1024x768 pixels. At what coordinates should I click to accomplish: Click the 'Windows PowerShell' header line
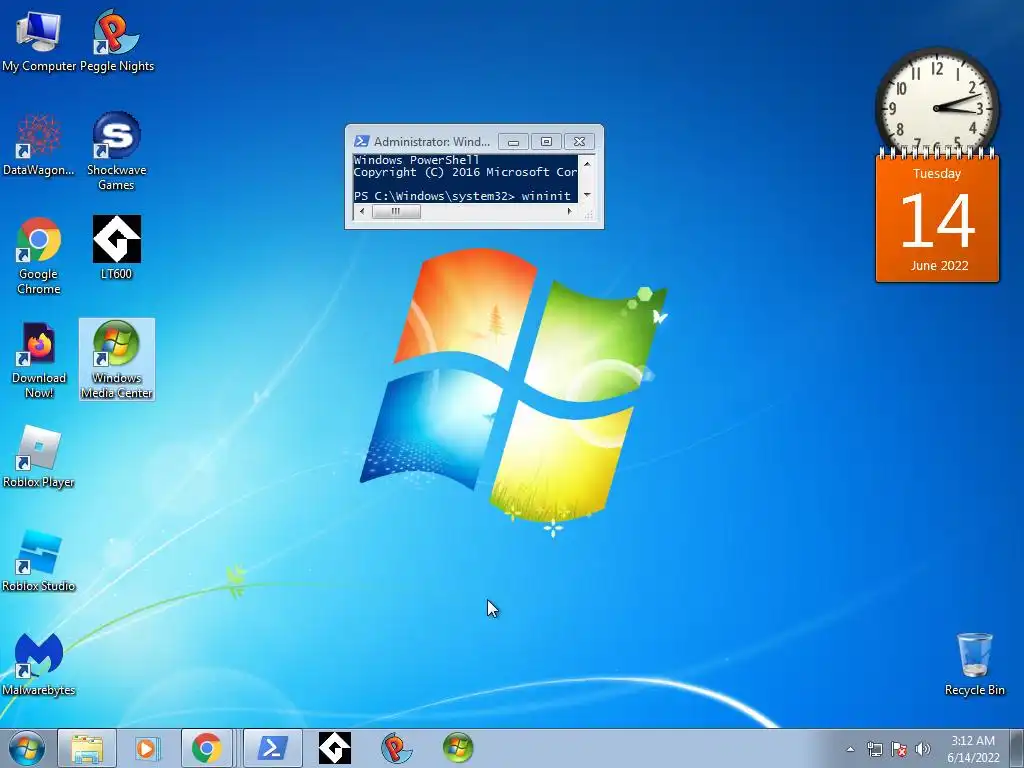(x=417, y=160)
